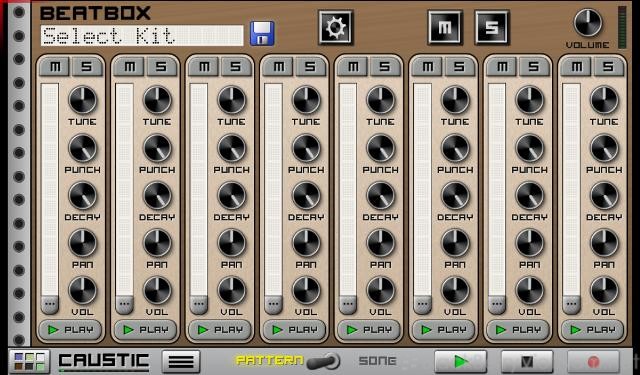Play channel 8 sample
The width and height of the screenshot is (640, 375).
[x=592, y=330]
